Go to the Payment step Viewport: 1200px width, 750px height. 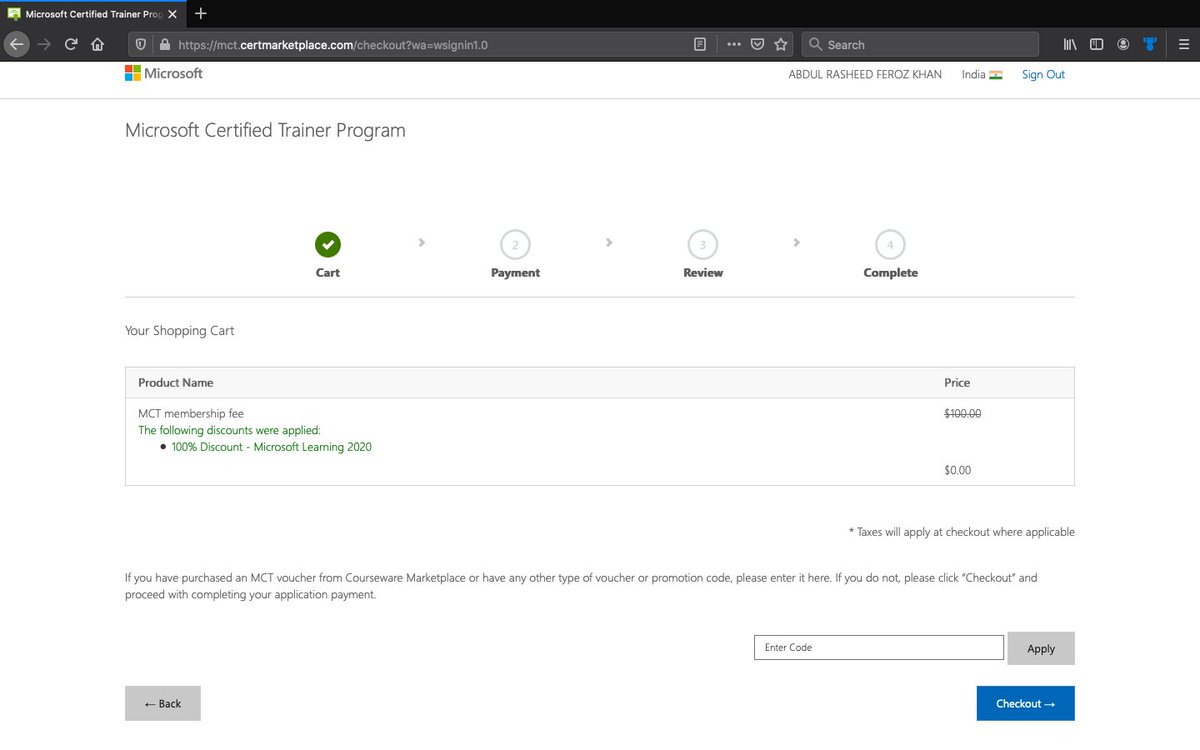(x=515, y=244)
